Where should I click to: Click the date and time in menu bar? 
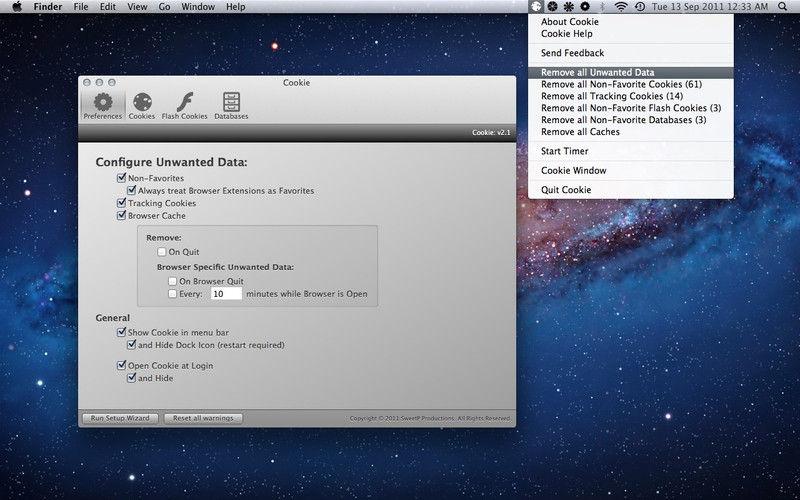710,7
